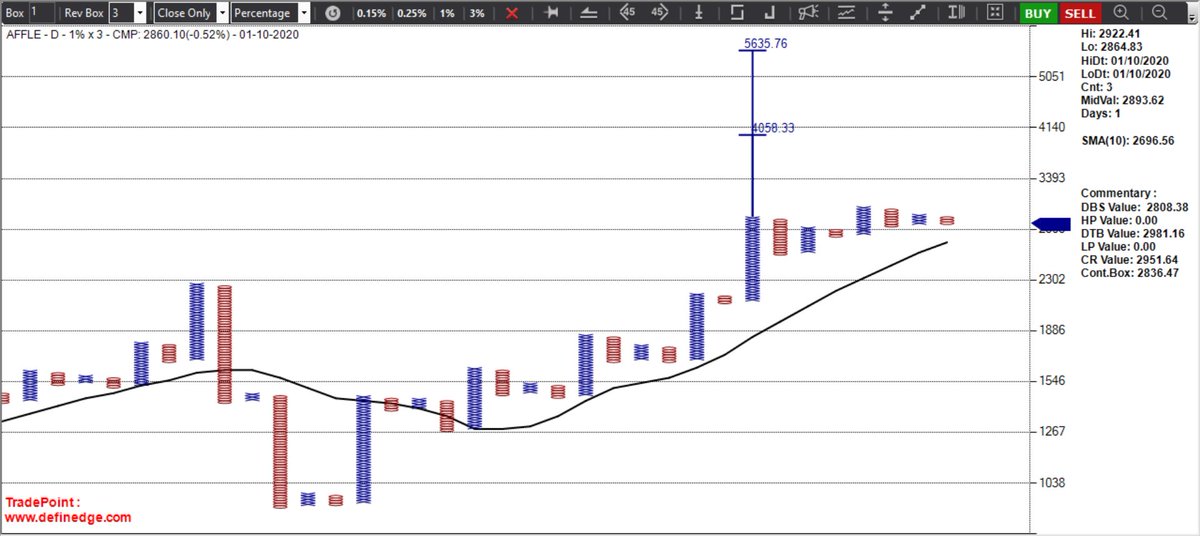The image size is (1200, 536).
Task: Click the blue current price marker on axis
Action: click(x=1051, y=225)
